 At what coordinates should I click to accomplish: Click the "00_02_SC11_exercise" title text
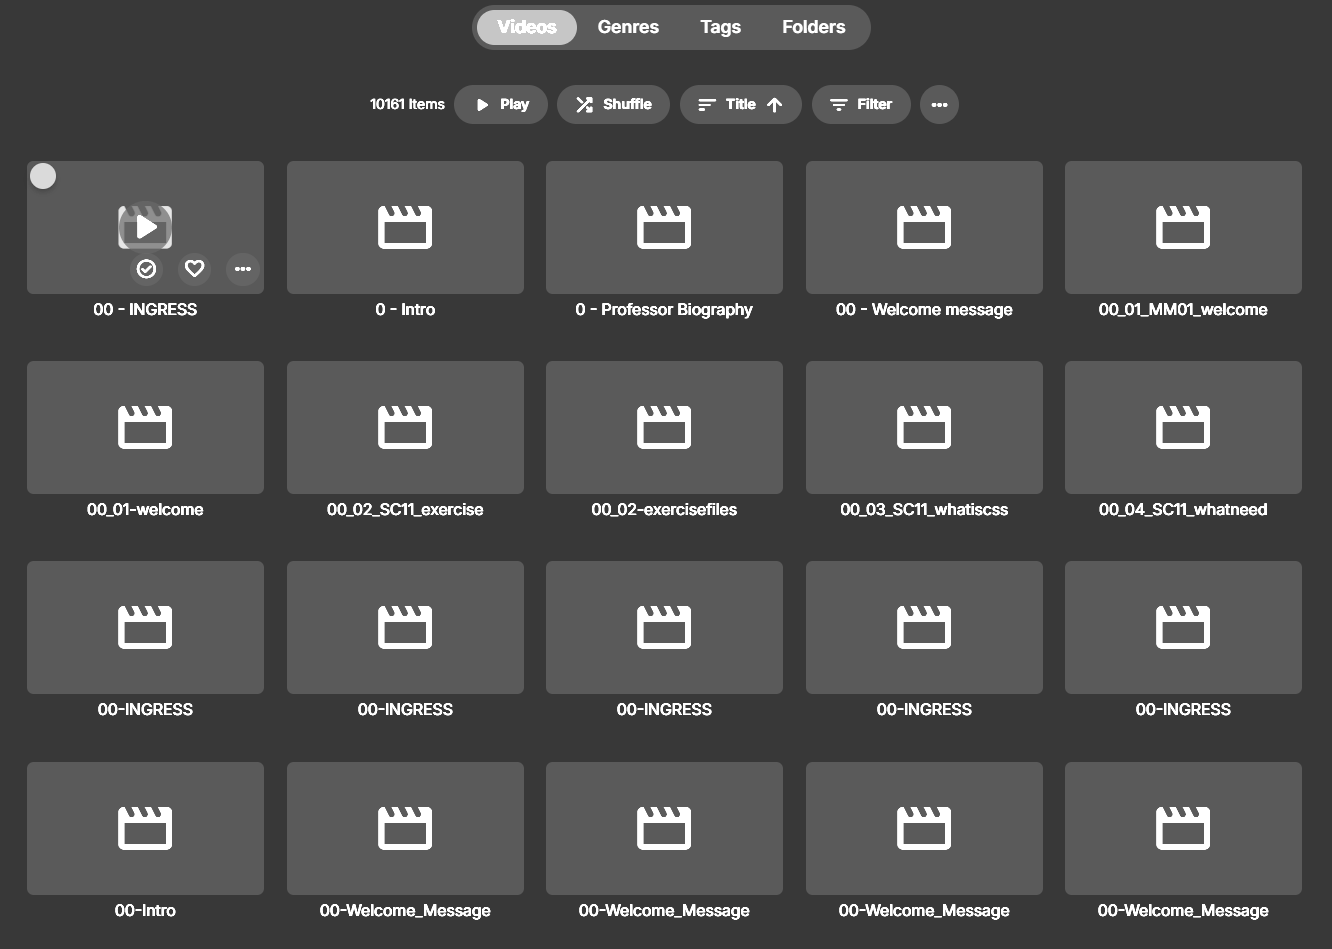[x=405, y=510]
